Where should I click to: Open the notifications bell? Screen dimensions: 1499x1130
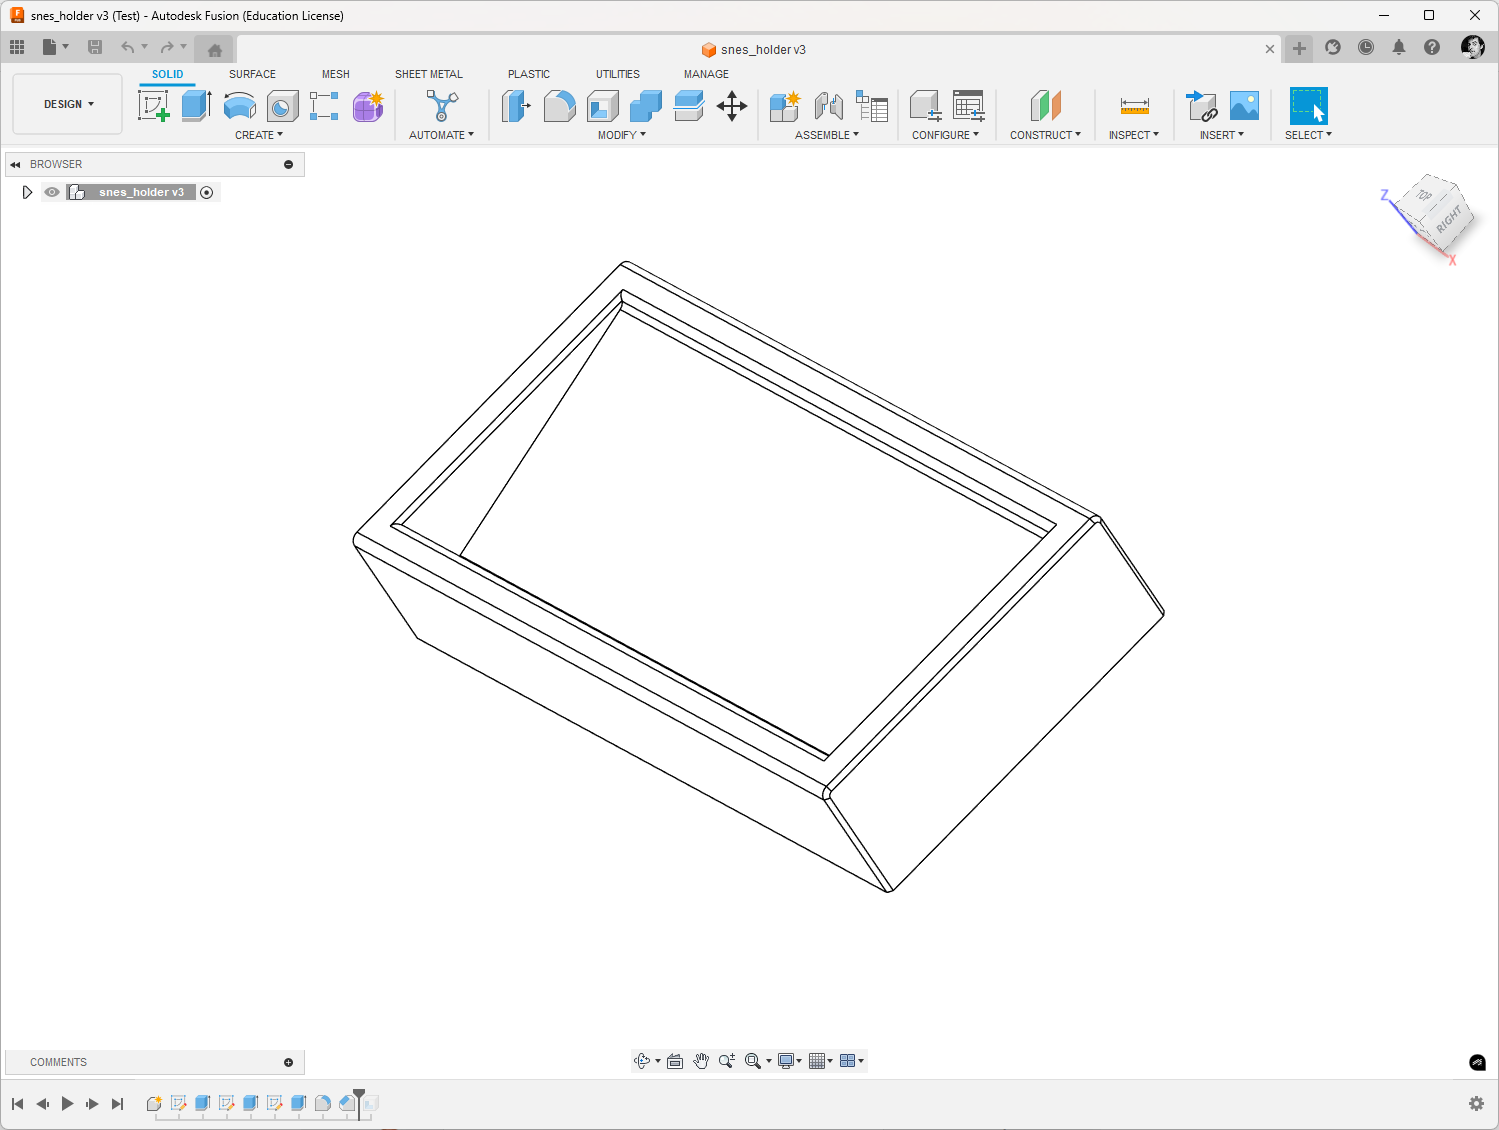[1399, 47]
